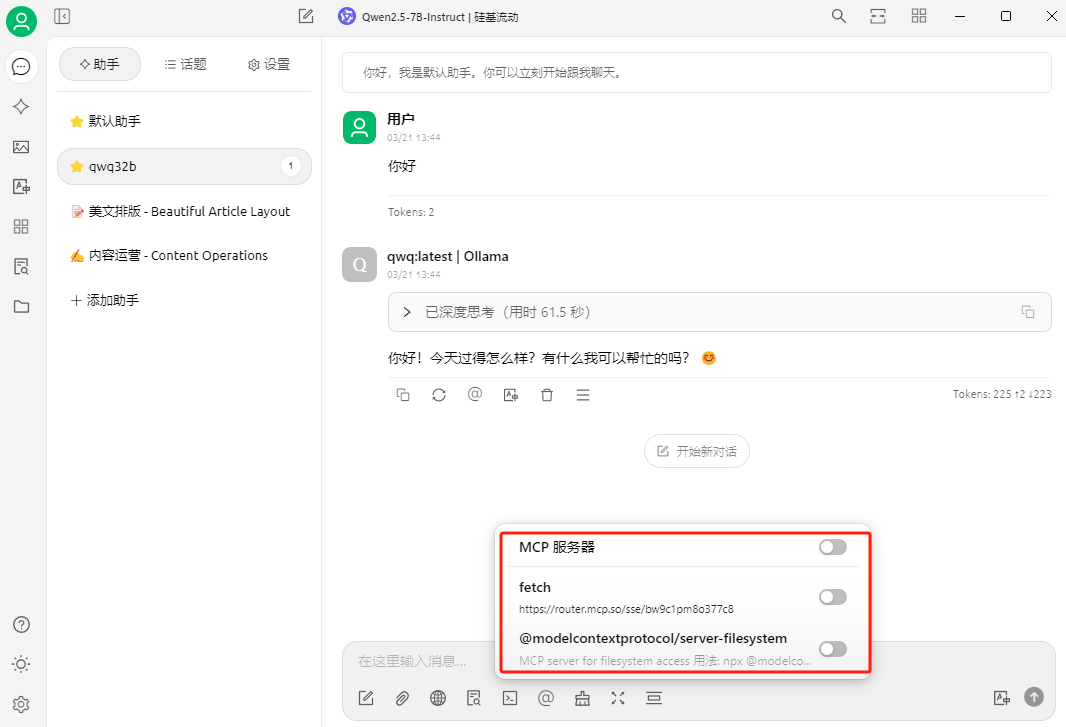Select the 默认助手 assistant
This screenshot has height=727, width=1066.
coord(184,121)
